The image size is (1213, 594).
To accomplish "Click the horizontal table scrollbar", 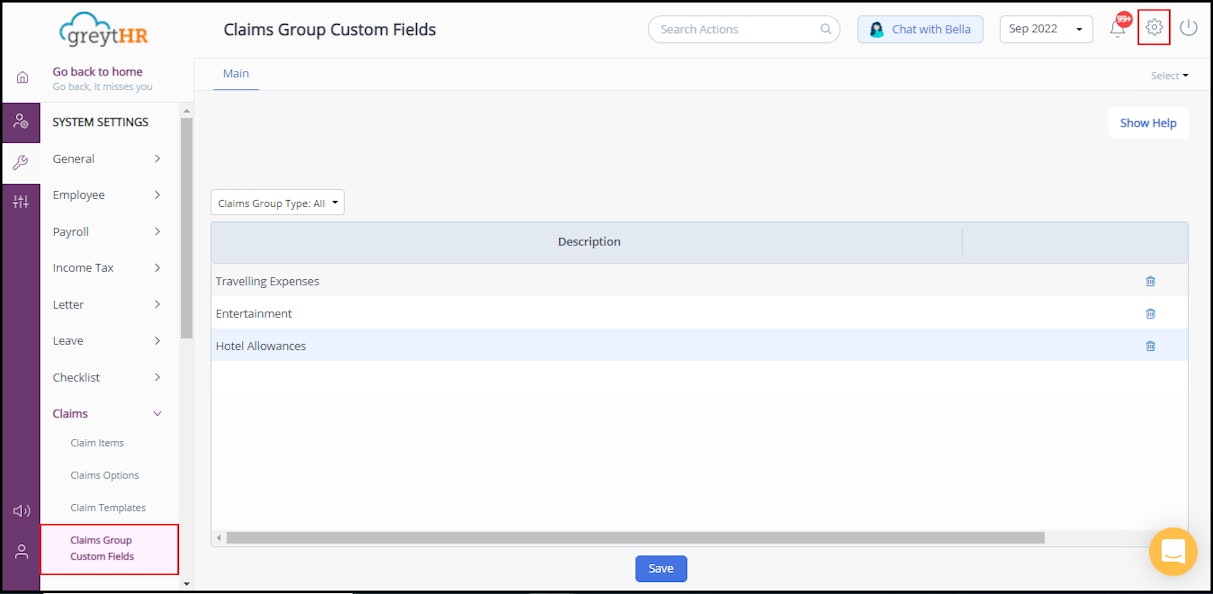I will [x=635, y=538].
